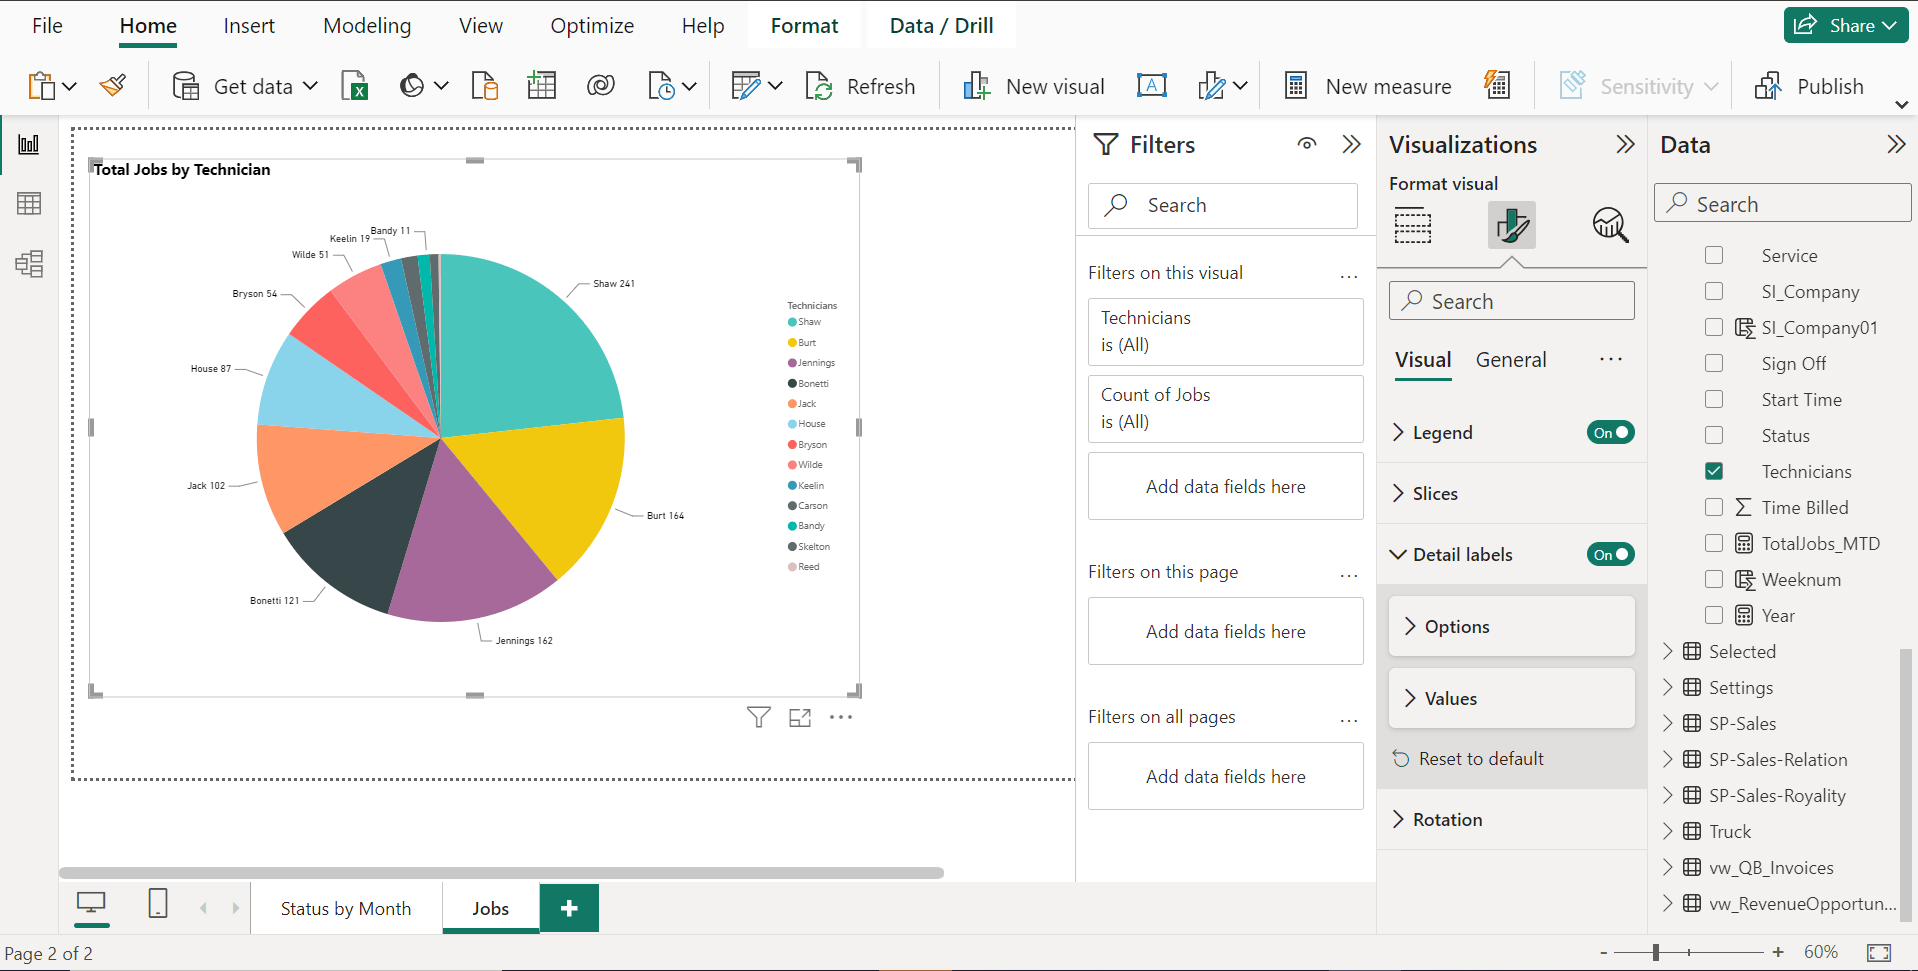Switch to Table view in left sidebar

(x=29, y=204)
